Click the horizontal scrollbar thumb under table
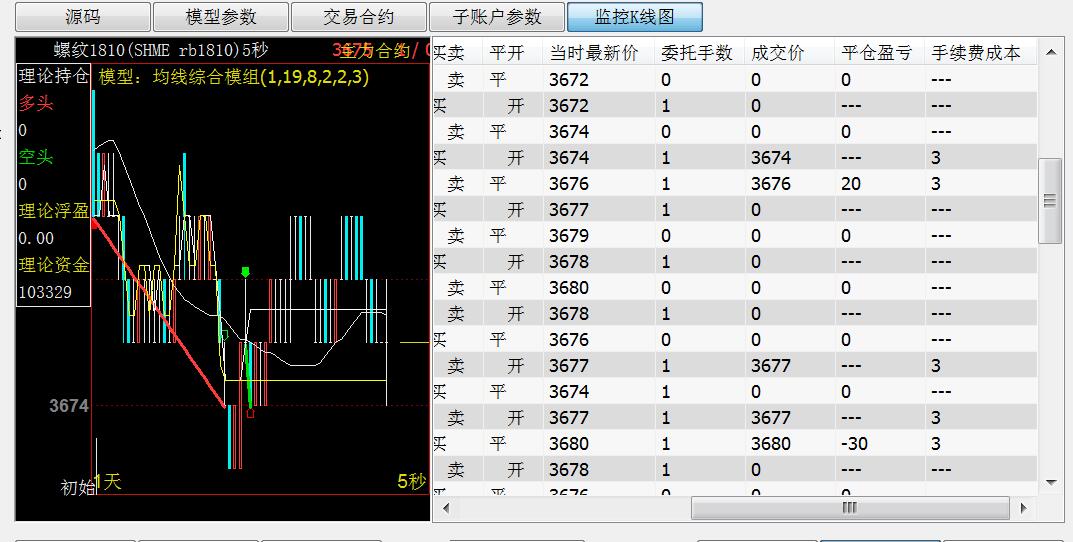 (x=849, y=508)
